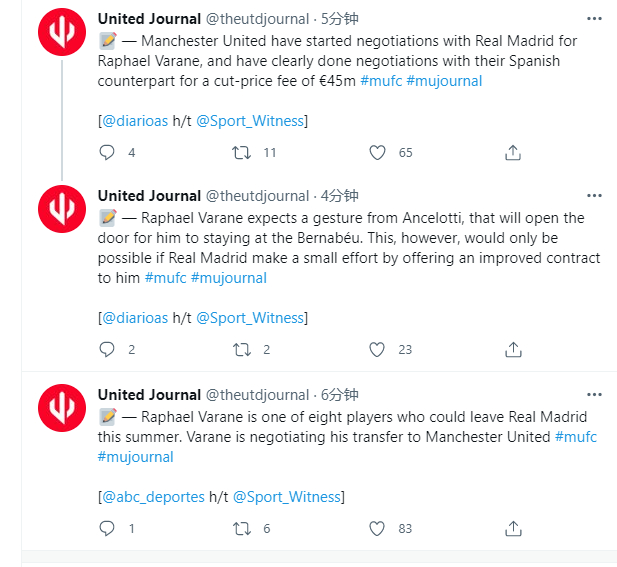Like the tweet with 65 likes
Image resolution: width=617 pixels, height=567 pixels.
click(377, 153)
